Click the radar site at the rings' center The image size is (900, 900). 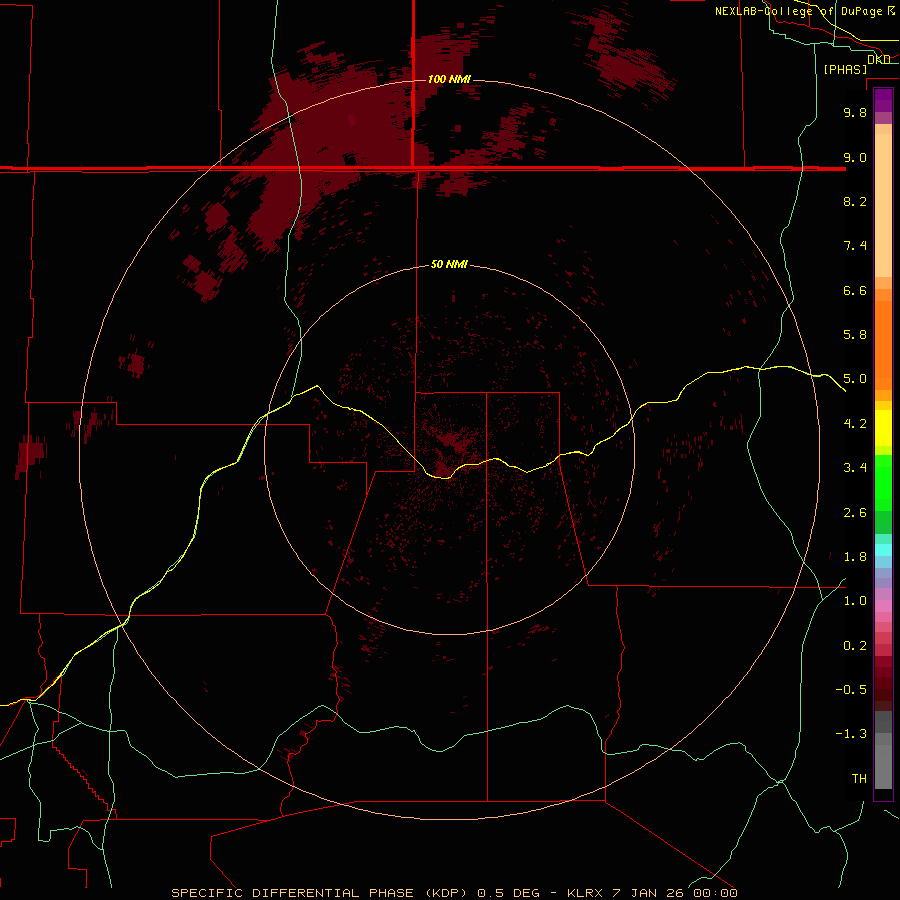coord(449,449)
